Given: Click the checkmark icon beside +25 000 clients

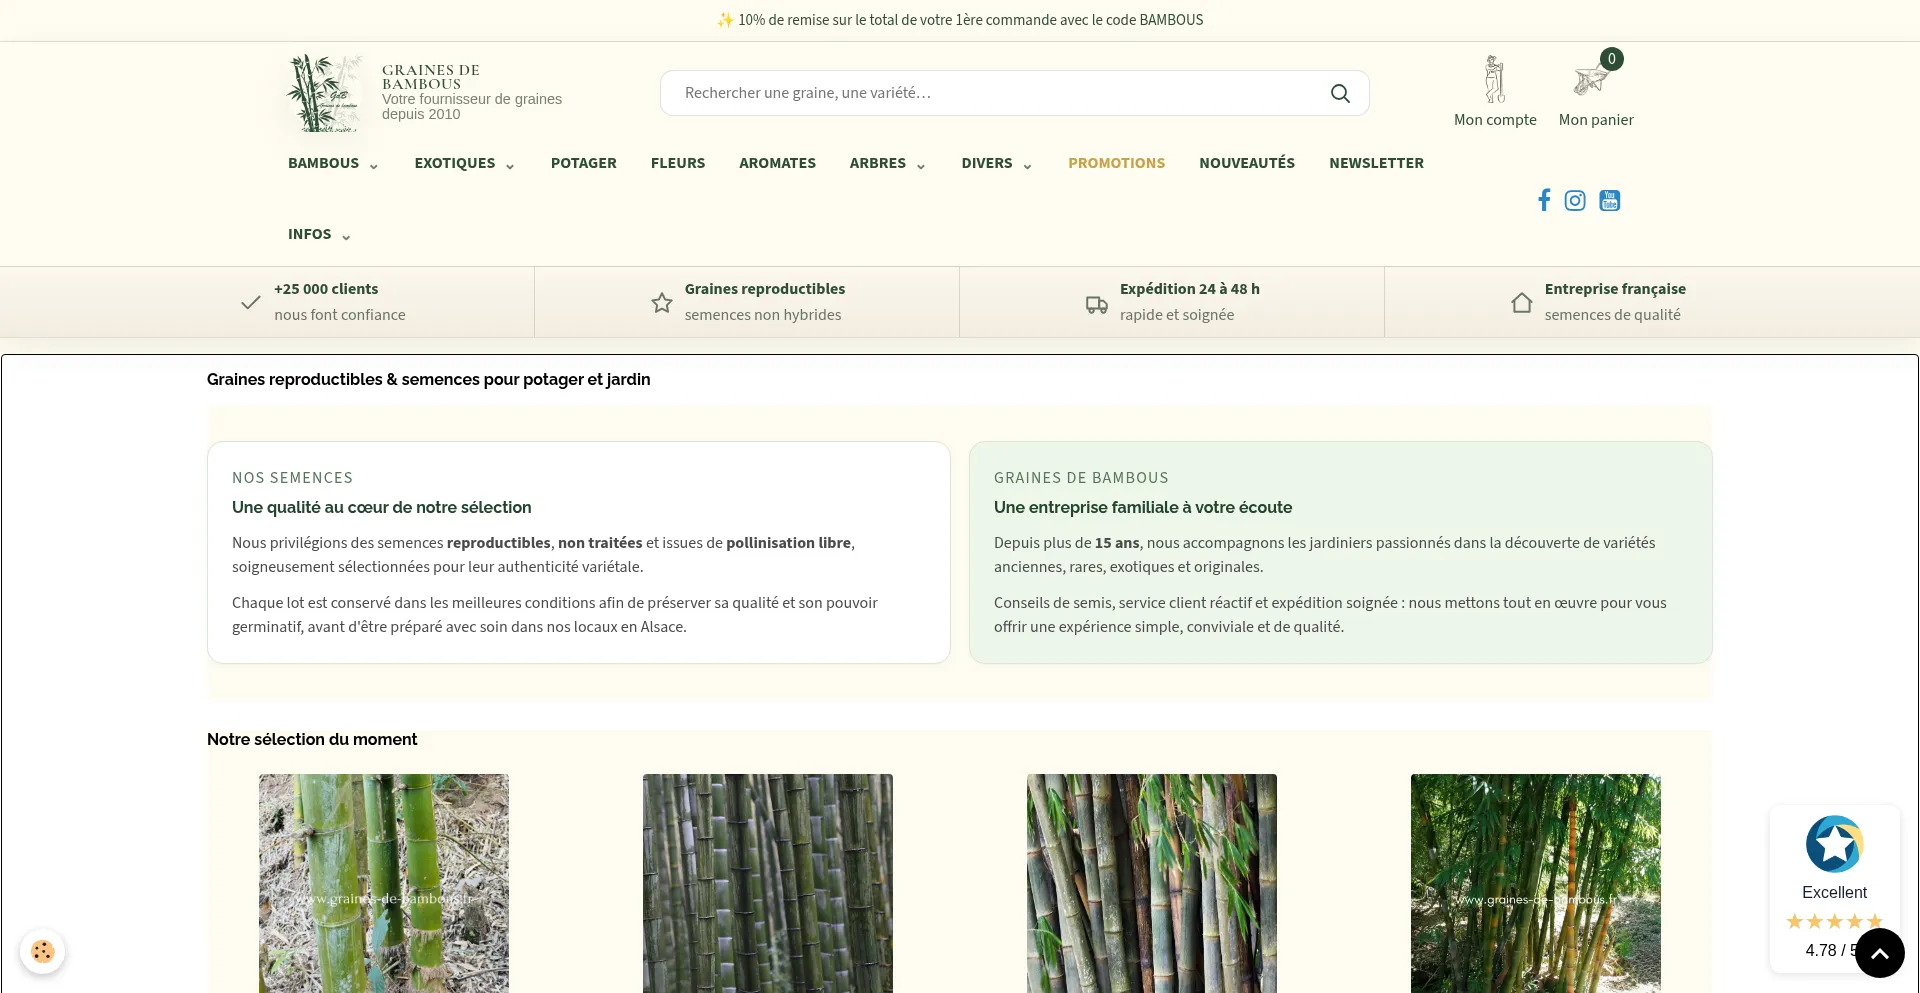Looking at the screenshot, I should (x=251, y=302).
